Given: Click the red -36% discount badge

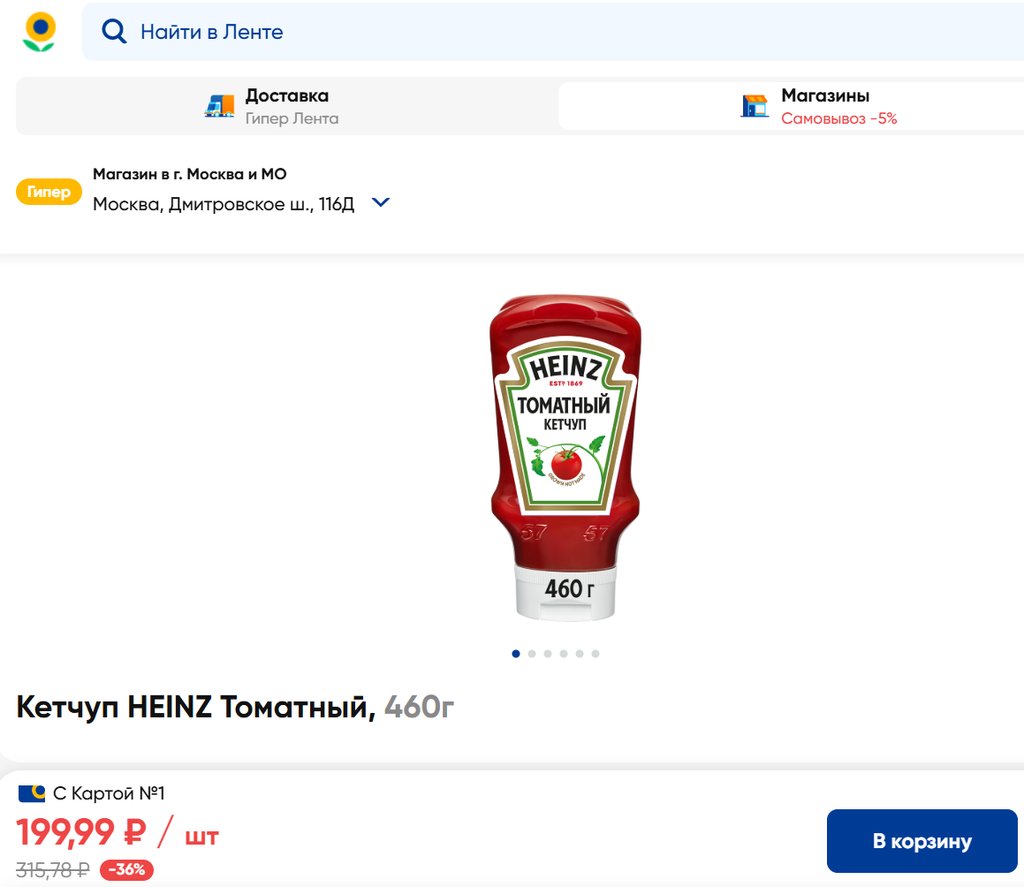Looking at the screenshot, I should [127, 869].
